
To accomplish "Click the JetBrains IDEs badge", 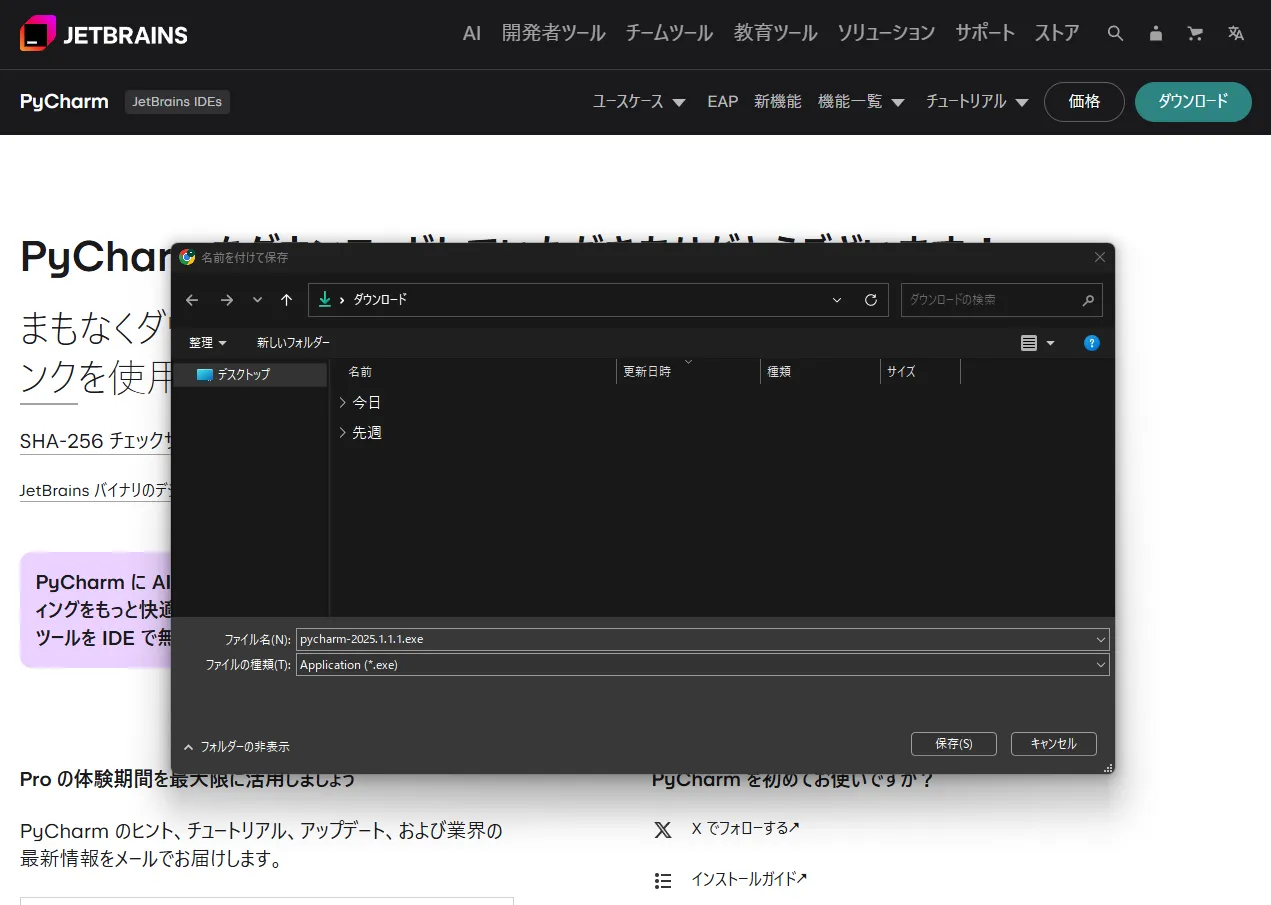I will tap(177, 101).
